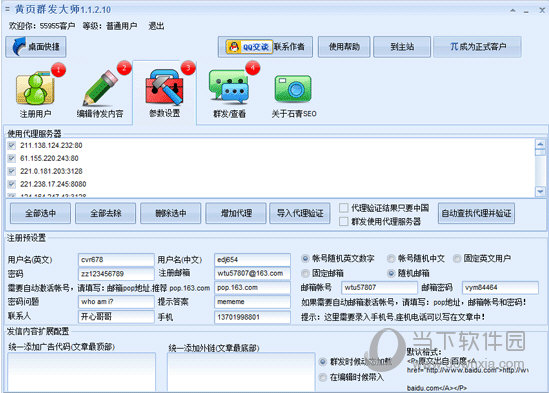
Task: Toggle the proxy 221.0.181.203:3128 checkbox
Action: tap(12, 171)
